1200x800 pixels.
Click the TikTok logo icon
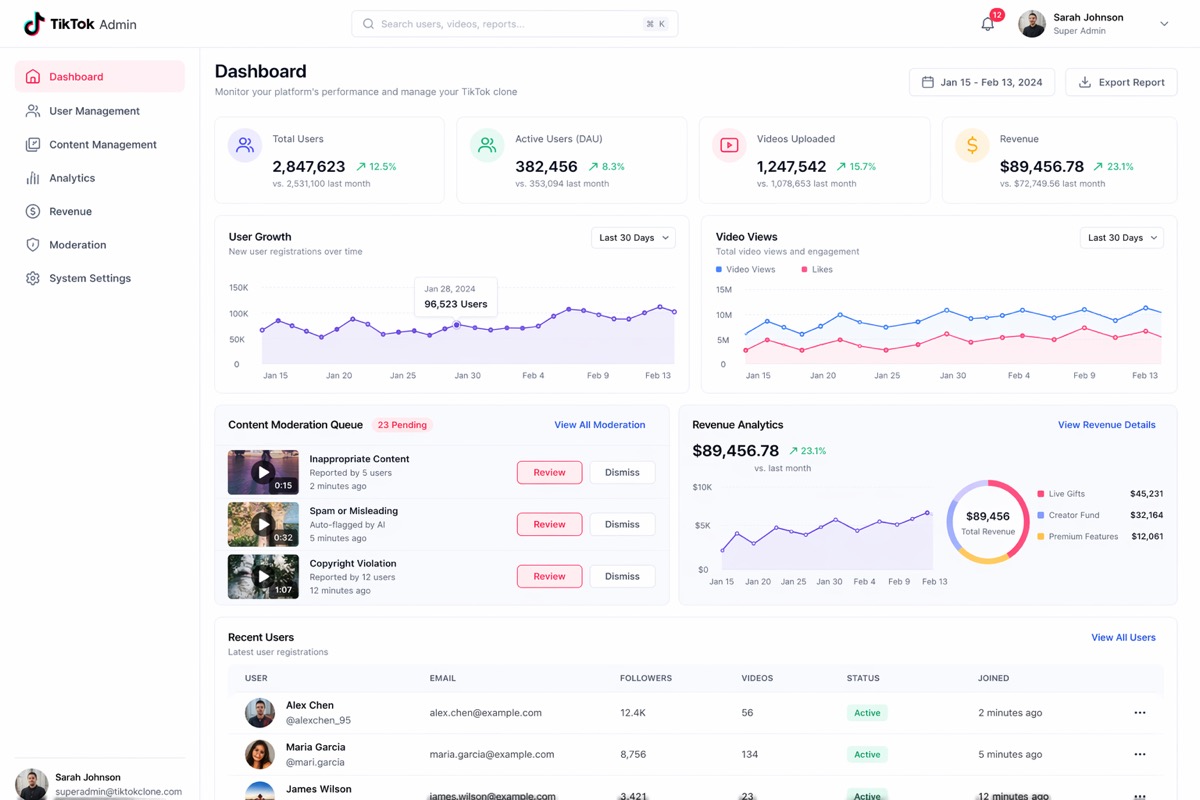(x=34, y=24)
